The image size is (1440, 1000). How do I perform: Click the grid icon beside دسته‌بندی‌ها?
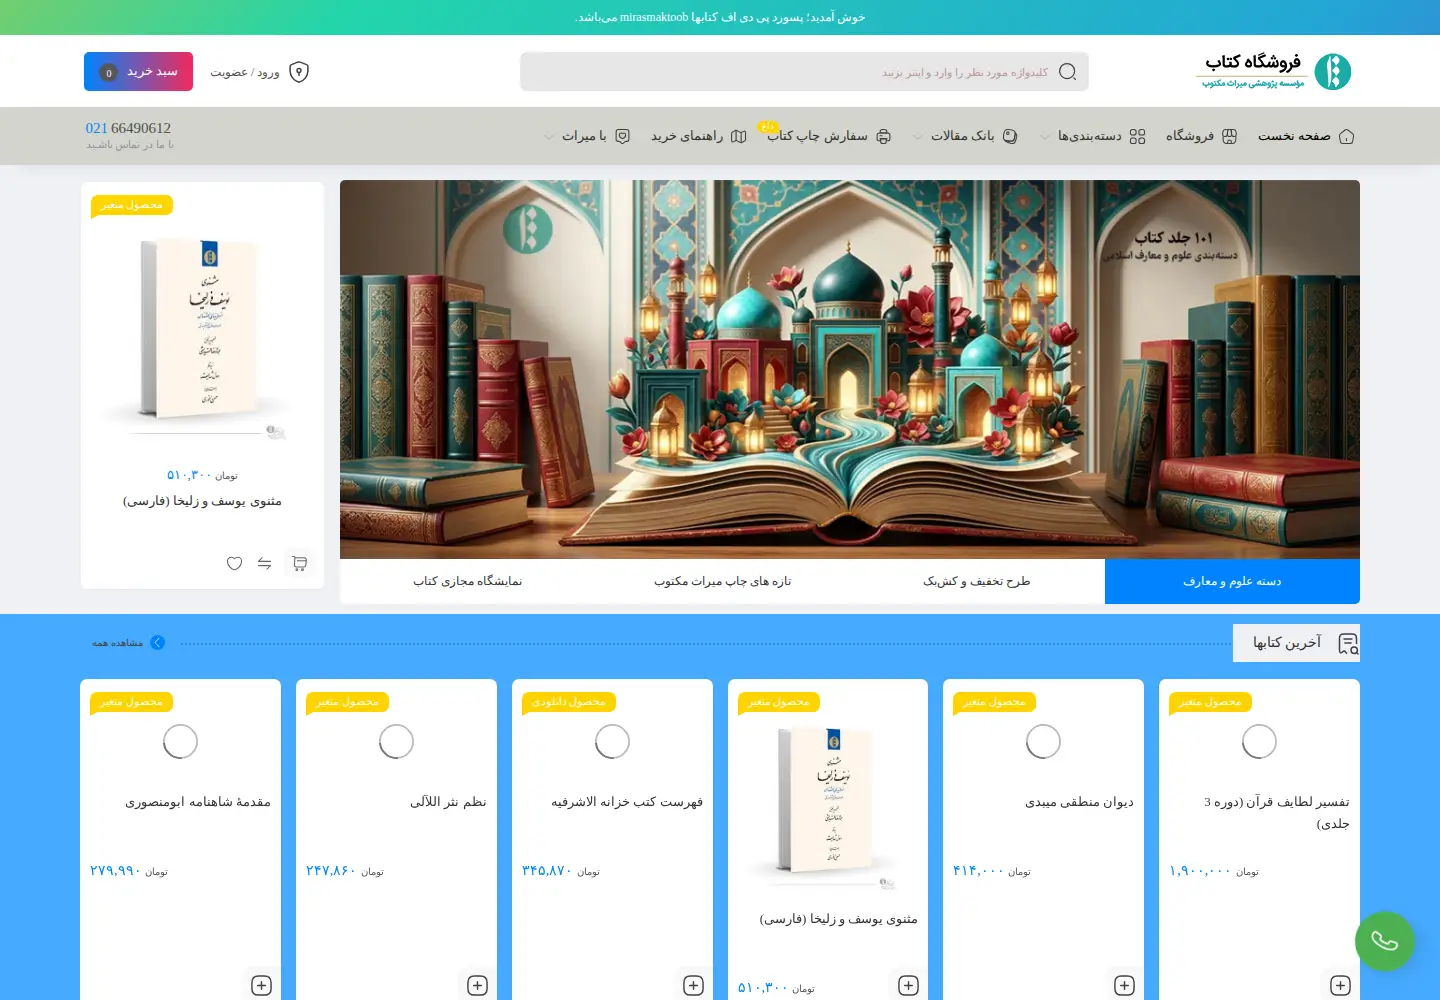click(1138, 136)
